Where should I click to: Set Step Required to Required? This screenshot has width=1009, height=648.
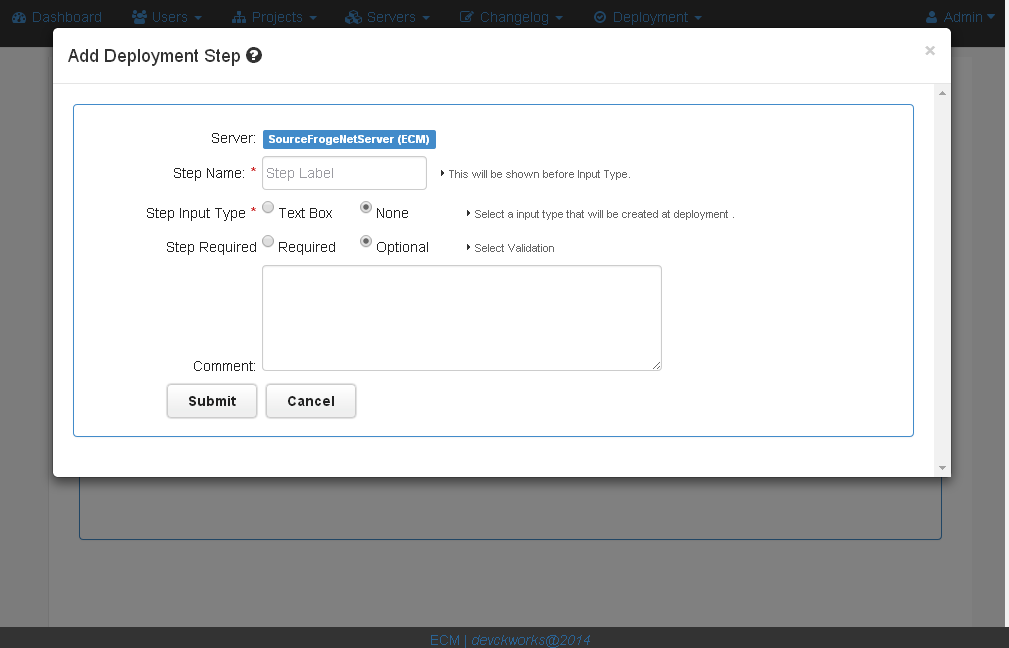point(268,241)
